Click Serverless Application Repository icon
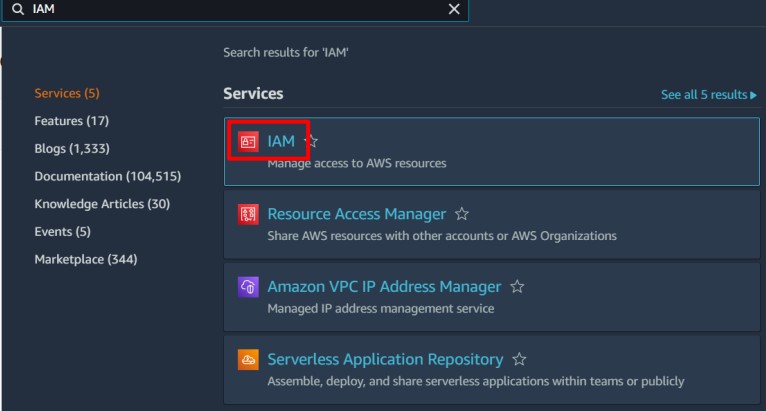The width and height of the screenshot is (766, 411). 248,360
